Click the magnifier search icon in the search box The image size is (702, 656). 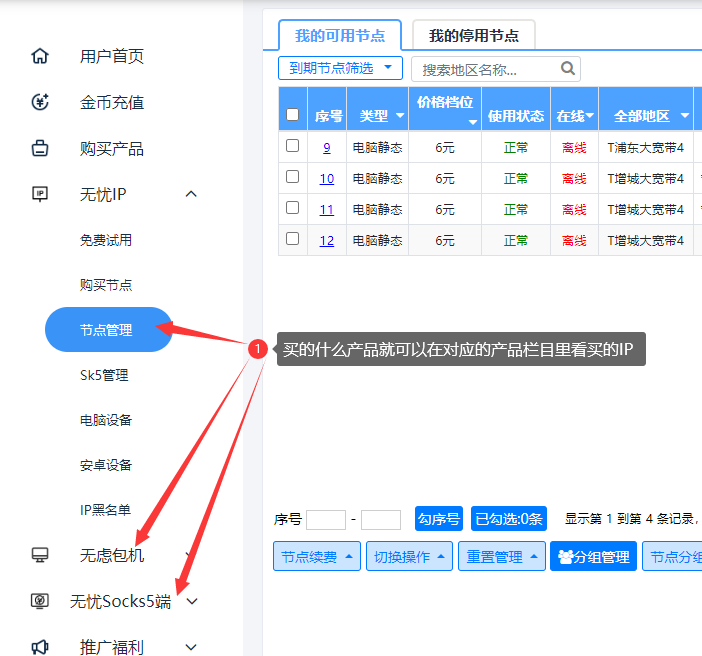point(568,69)
